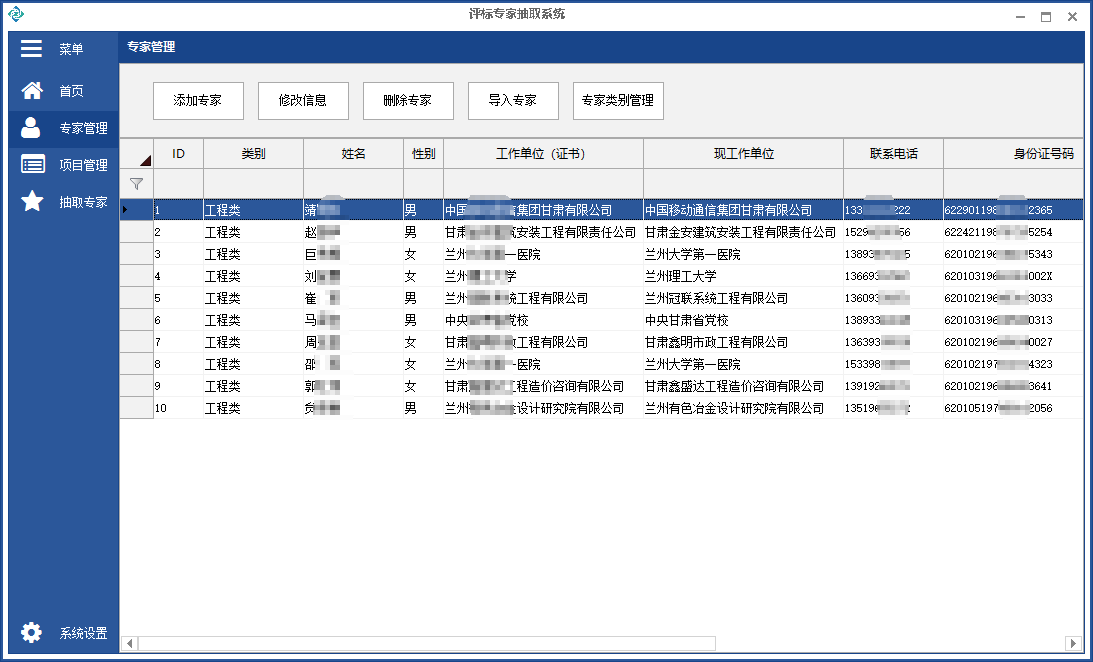Click ID cell 7
The height and width of the screenshot is (662, 1093).
[178, 342]
